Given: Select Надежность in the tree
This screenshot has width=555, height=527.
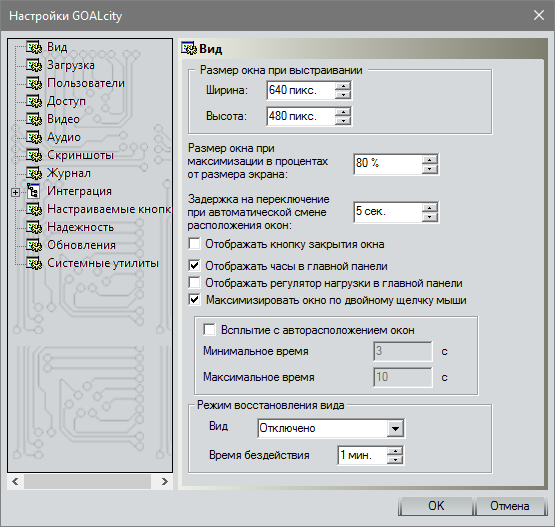Looking at the screenshot, I should click(81, 228).
